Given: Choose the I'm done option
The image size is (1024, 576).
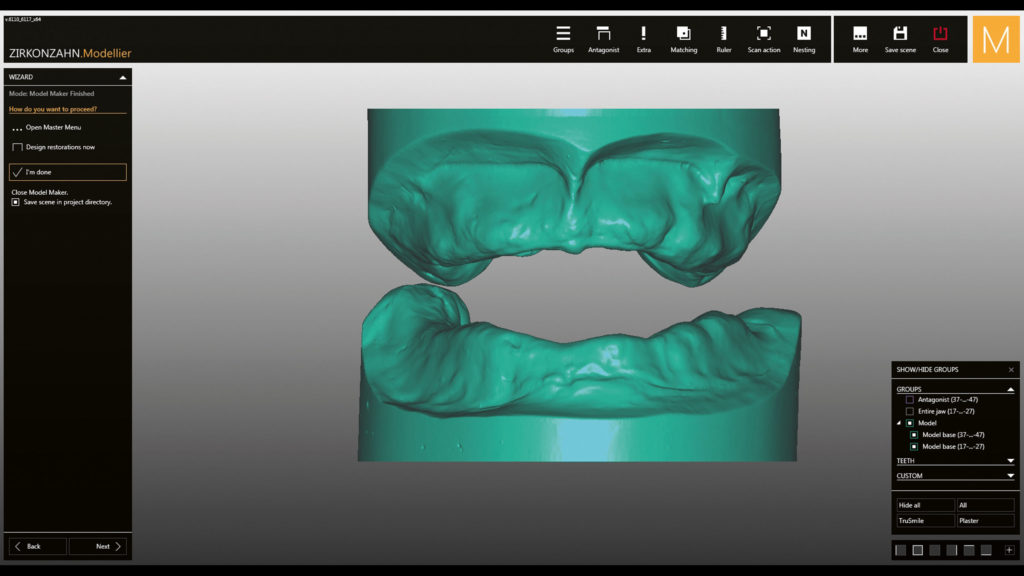Looking at the screenshot, I should click(x=68, y=172).
